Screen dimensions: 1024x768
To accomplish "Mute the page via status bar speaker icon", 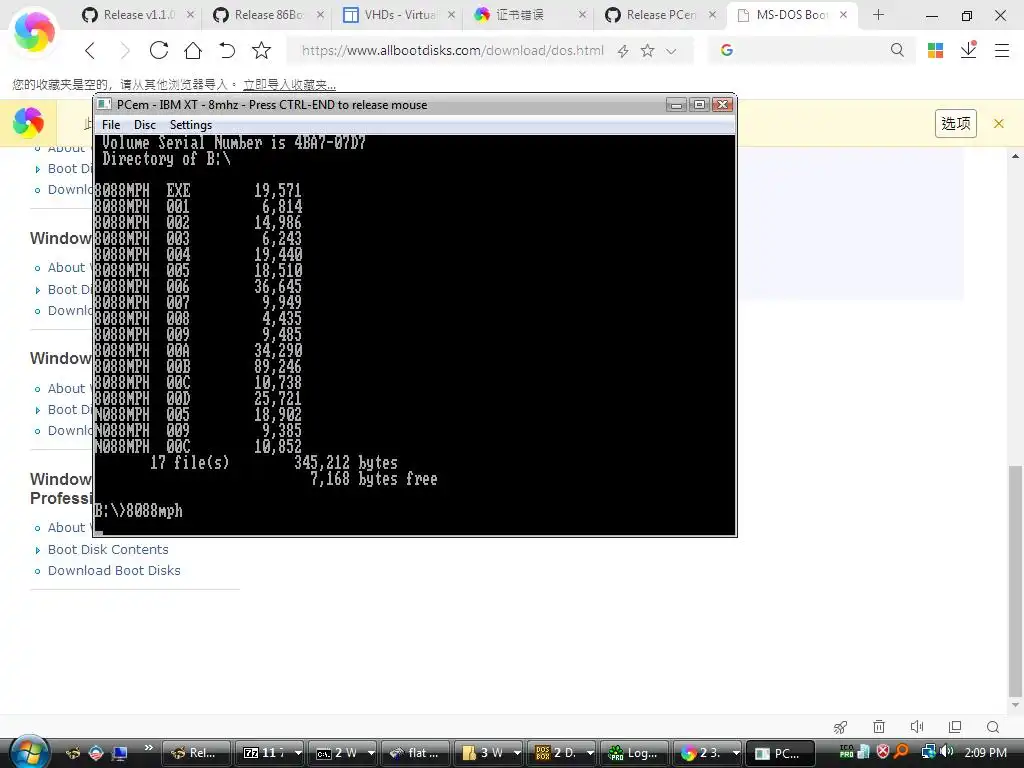I will point(917,727).
